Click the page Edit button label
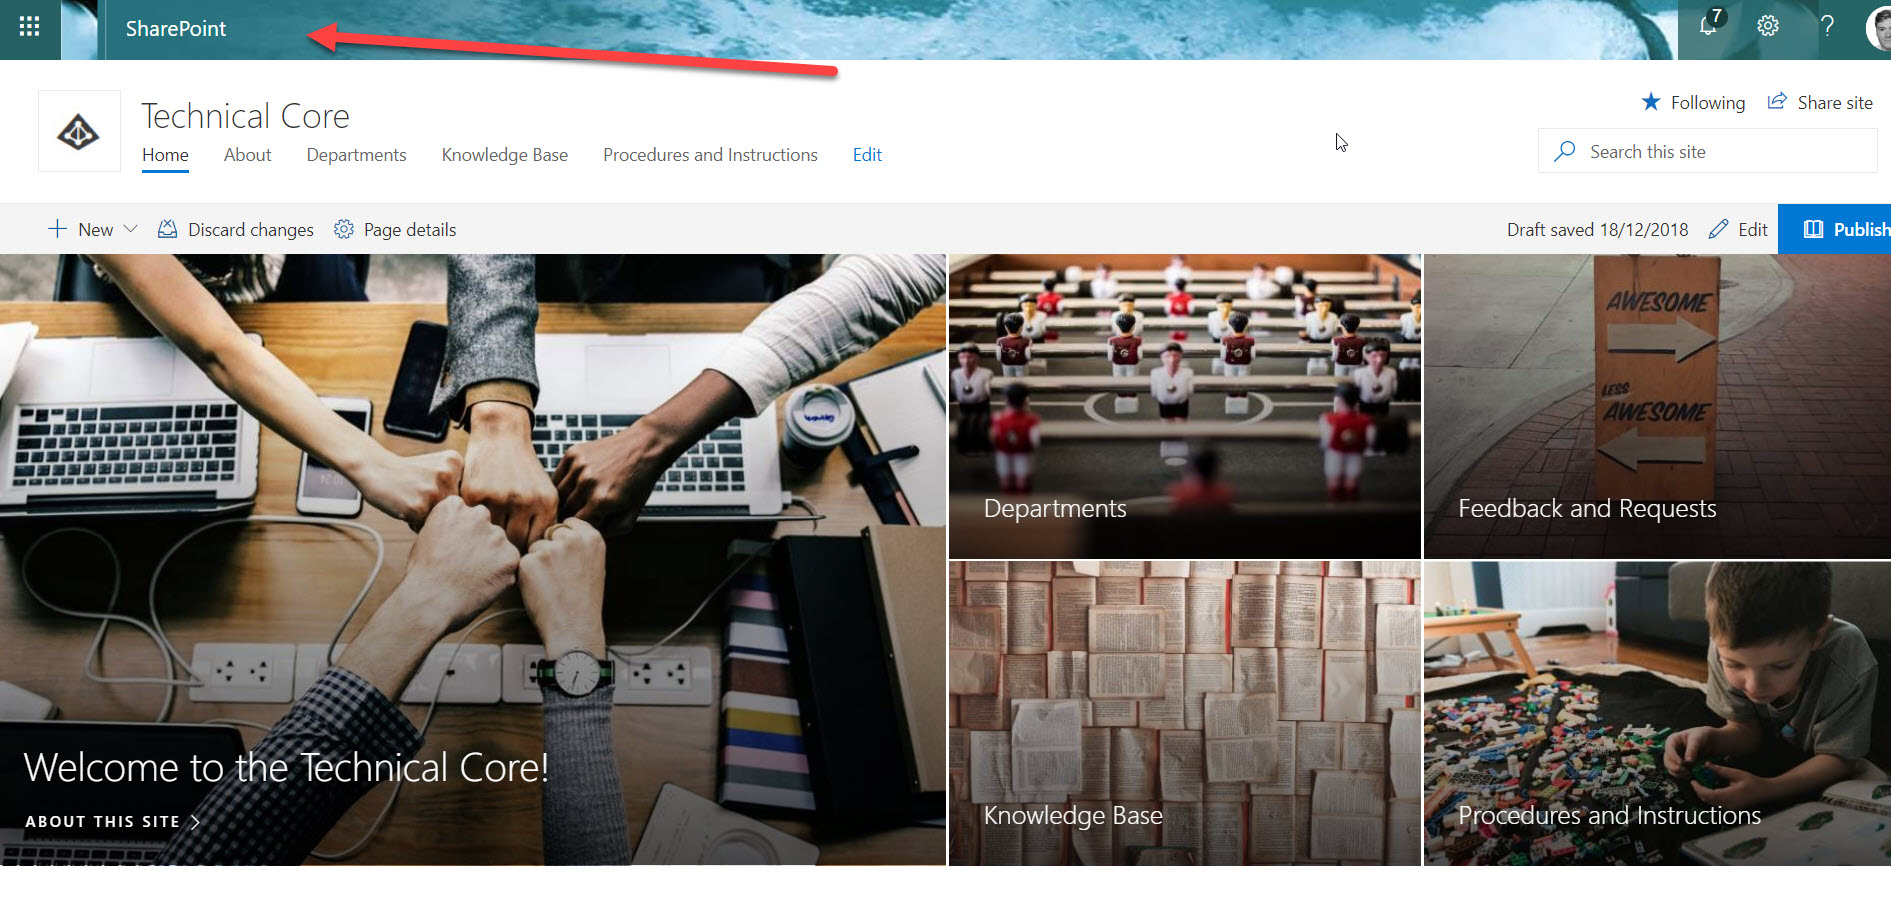The image size is (1891, 899). point(1753,229)
